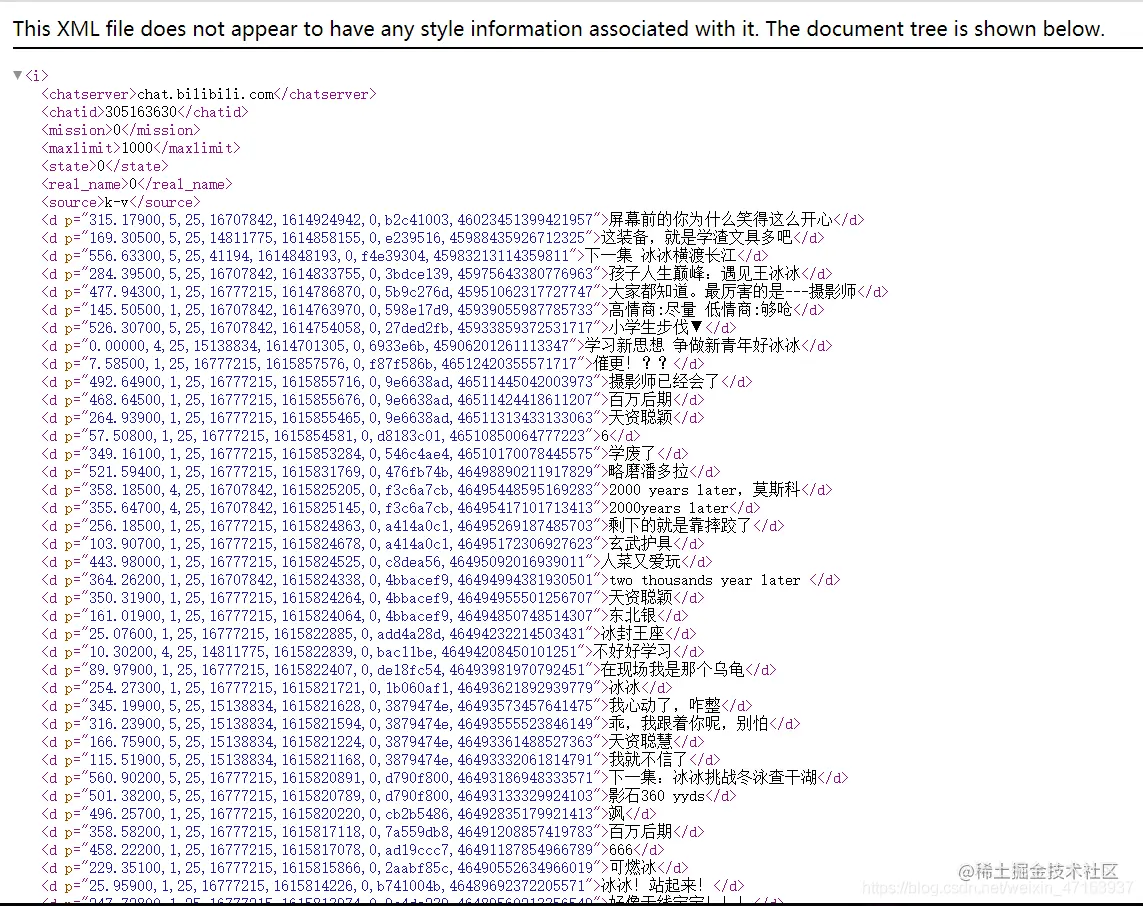Select the comment 下一集 冰冰横渡长江
This screenshot has width=1143, height=906.
click(x=660, y=256)
